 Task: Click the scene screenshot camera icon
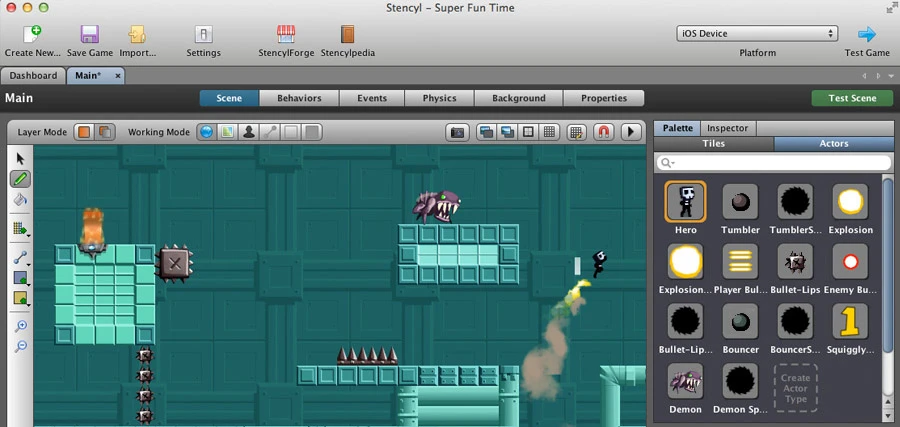coord(457,132)
